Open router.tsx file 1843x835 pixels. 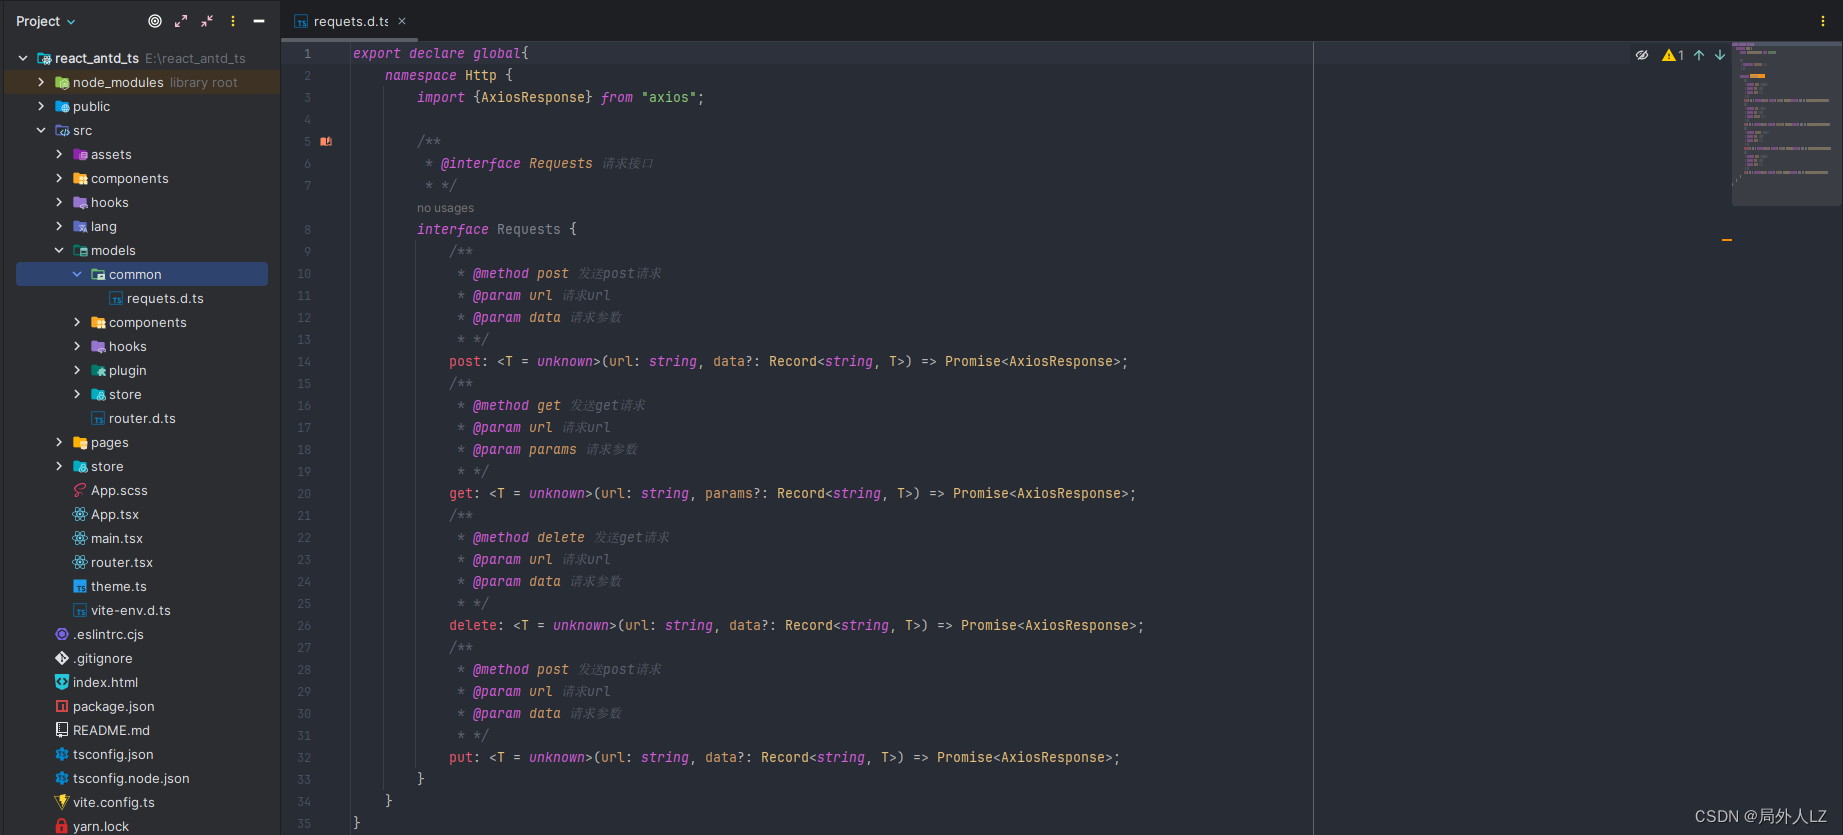(x=121, y=562)
